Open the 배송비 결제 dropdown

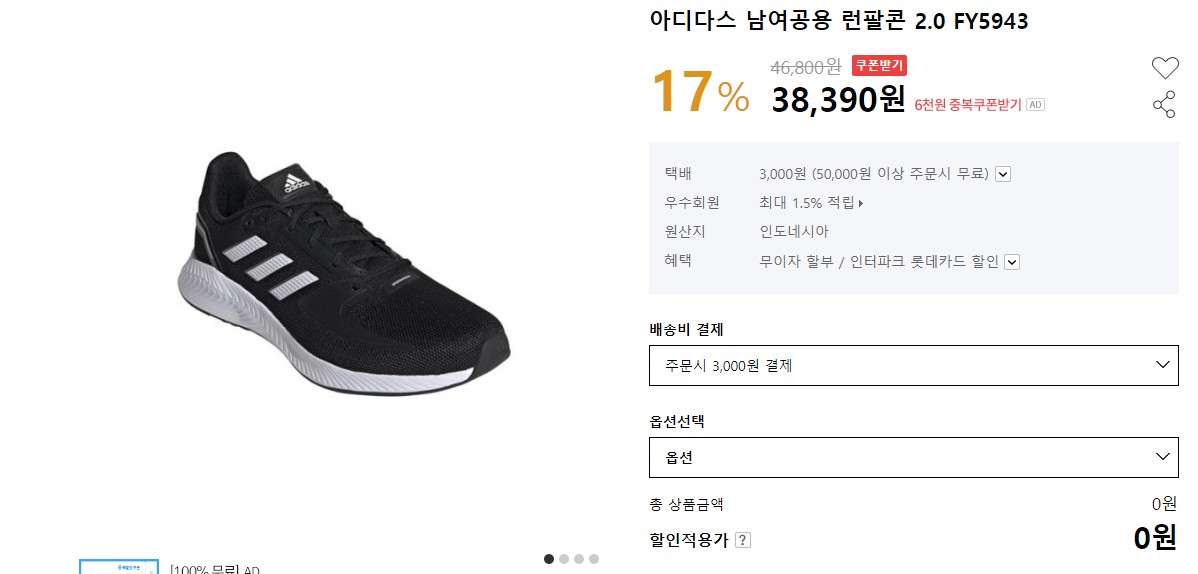point(913,365)
